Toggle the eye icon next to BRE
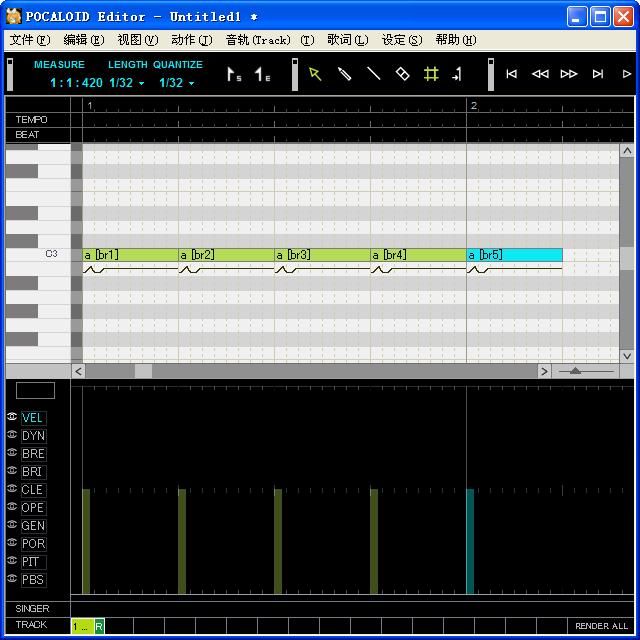The image size is (640, 640). (12, 453)
